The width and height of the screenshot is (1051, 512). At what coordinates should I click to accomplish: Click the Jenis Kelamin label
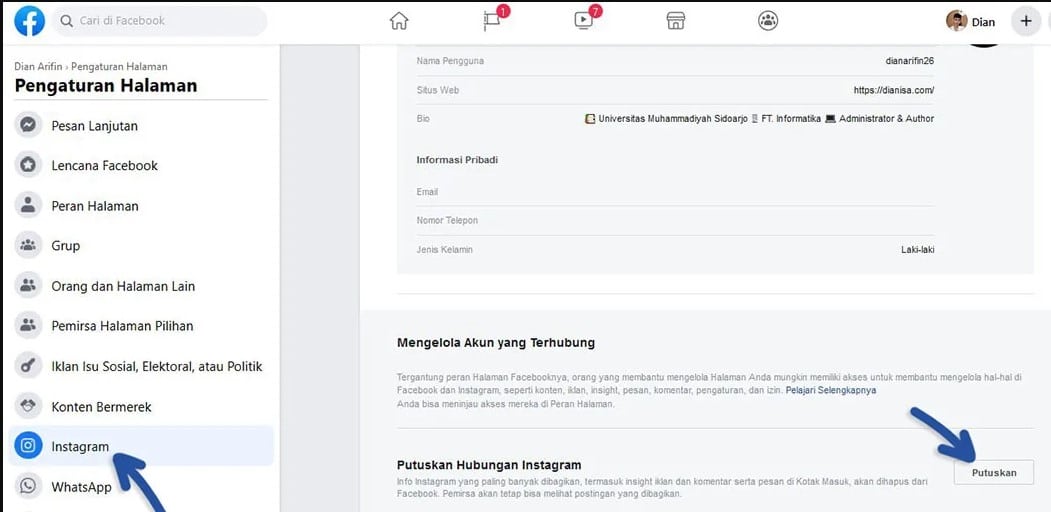coord(444,249)
